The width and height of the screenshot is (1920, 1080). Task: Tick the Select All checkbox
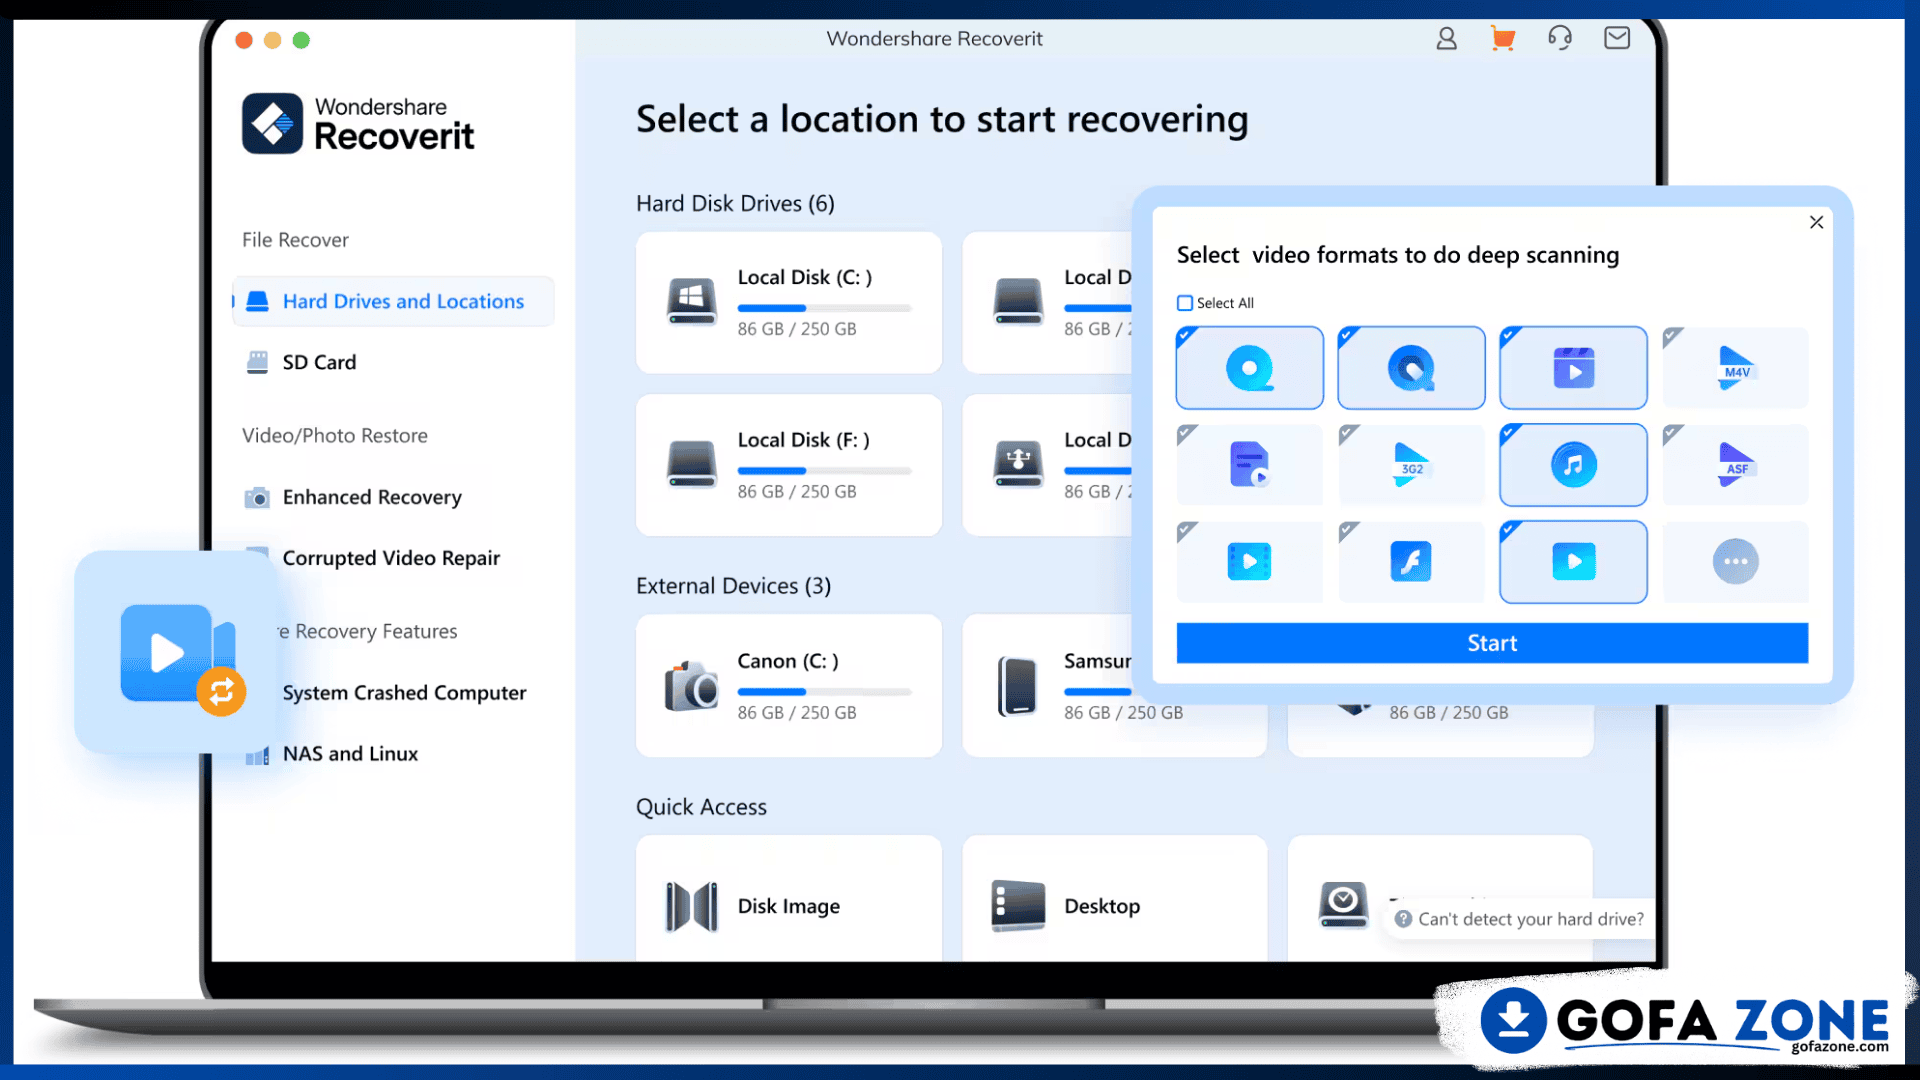[x=1185, y=303]
